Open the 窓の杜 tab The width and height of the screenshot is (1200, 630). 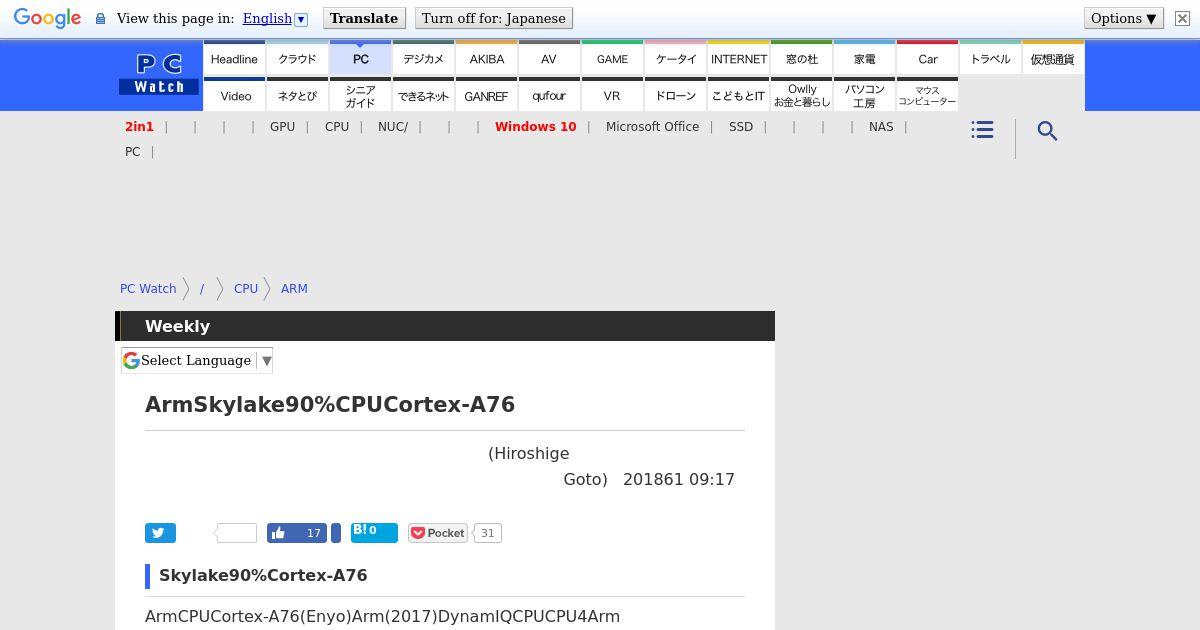(x=801, y=58)
